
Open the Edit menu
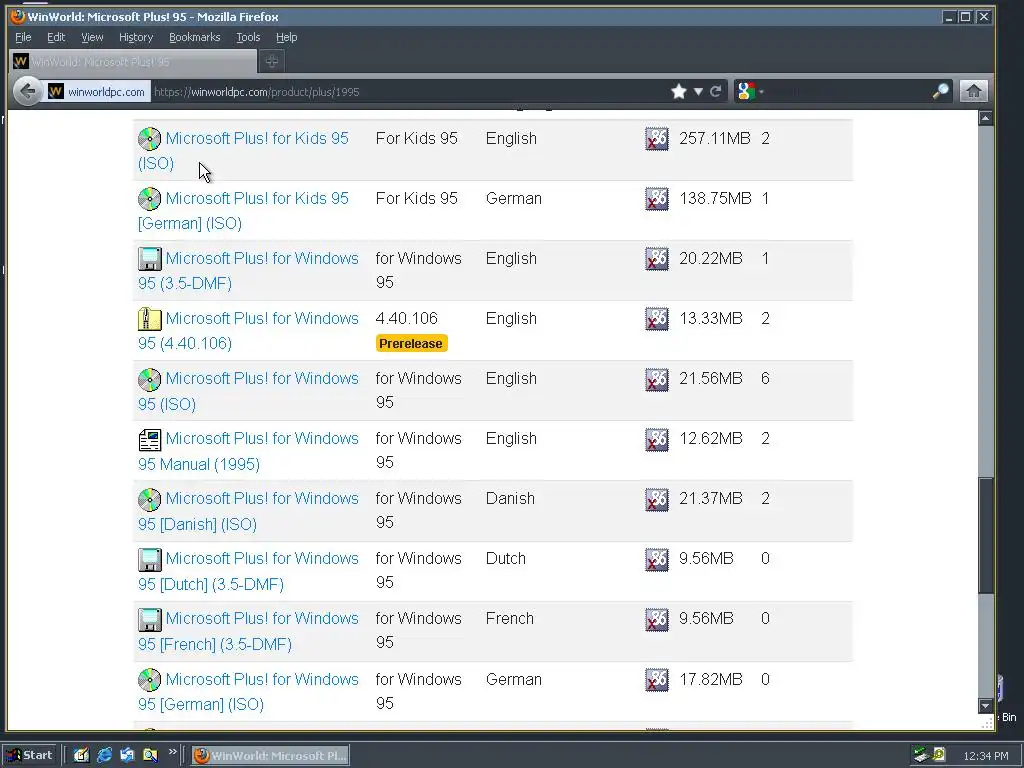coord(56,37)
